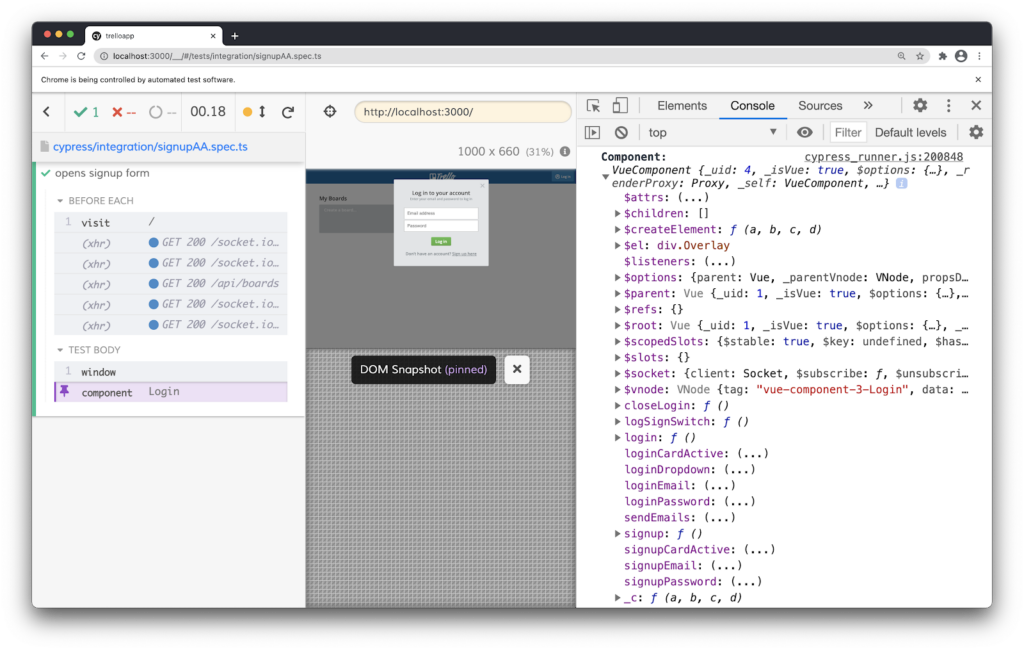Open DevTools settings gear next to tabs

[920, 106]
